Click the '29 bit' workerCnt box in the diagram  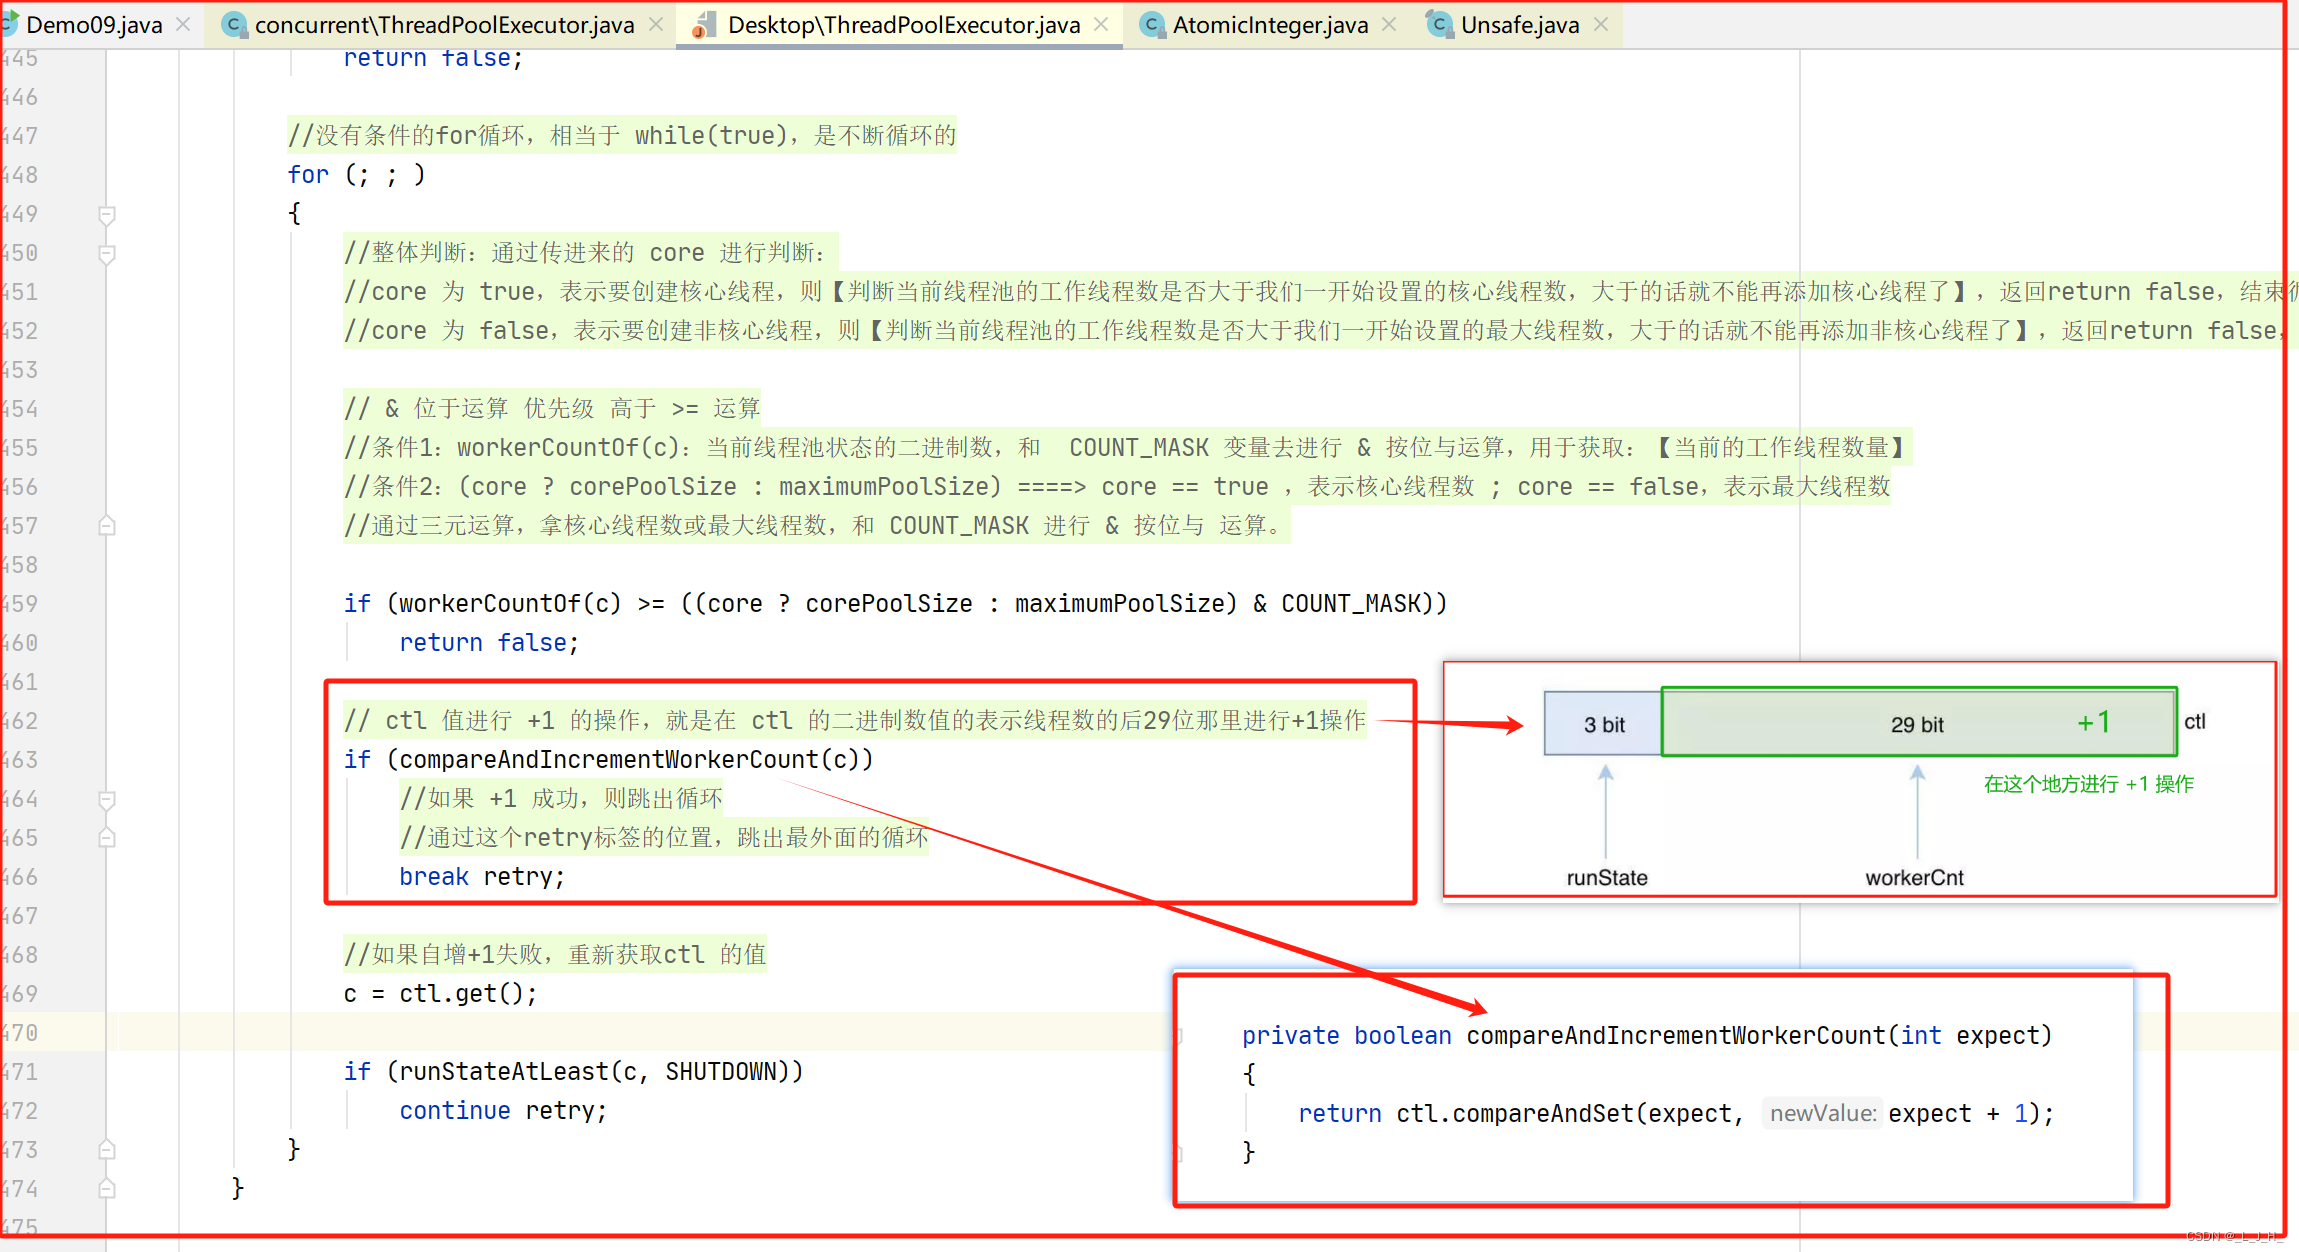tap(1919, 722)
